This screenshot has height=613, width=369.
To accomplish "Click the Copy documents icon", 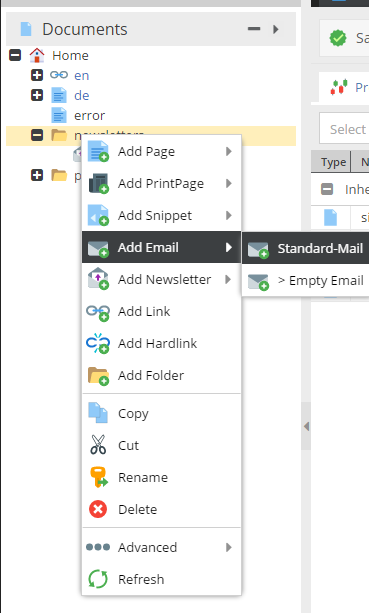I will point(98,413).
